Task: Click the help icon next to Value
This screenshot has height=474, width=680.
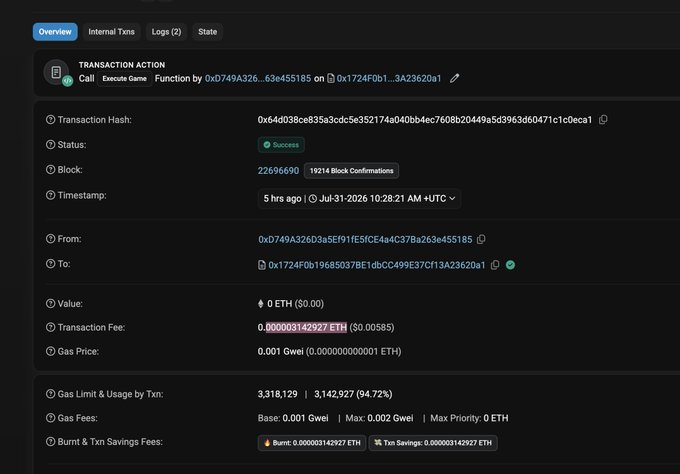Action: [x=50, y=304]
